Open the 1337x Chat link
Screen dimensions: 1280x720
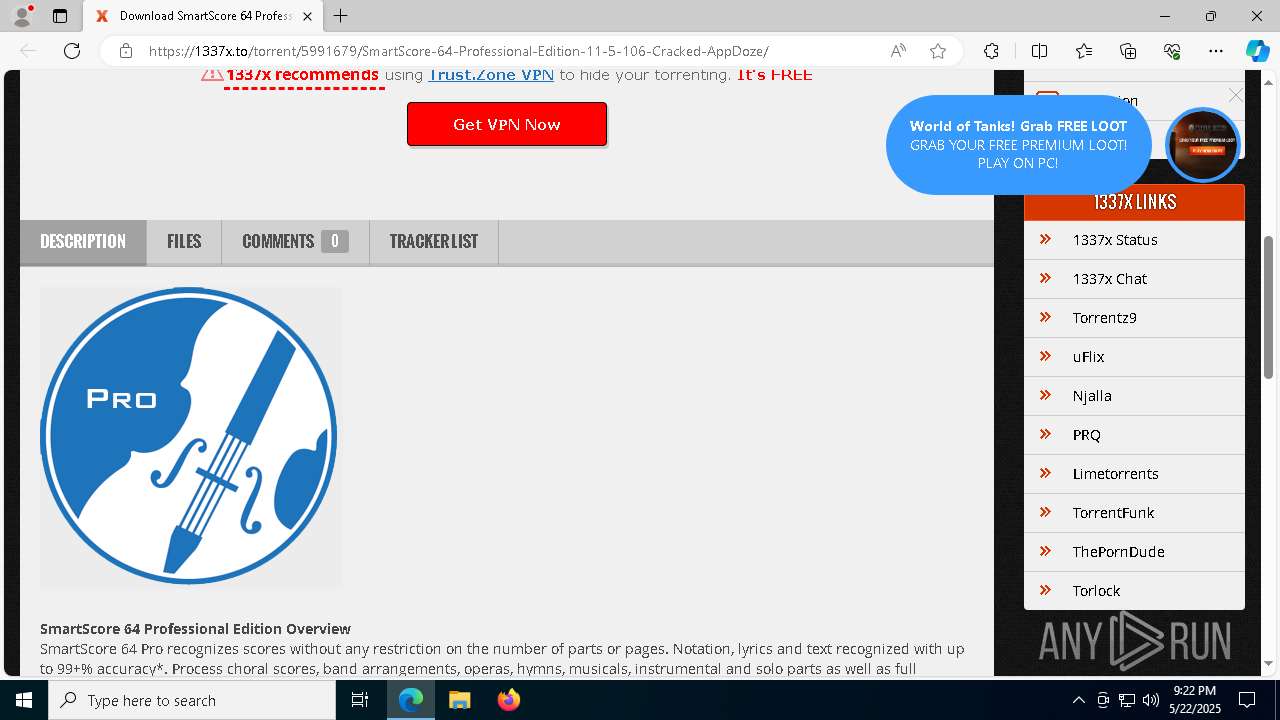1110,279
